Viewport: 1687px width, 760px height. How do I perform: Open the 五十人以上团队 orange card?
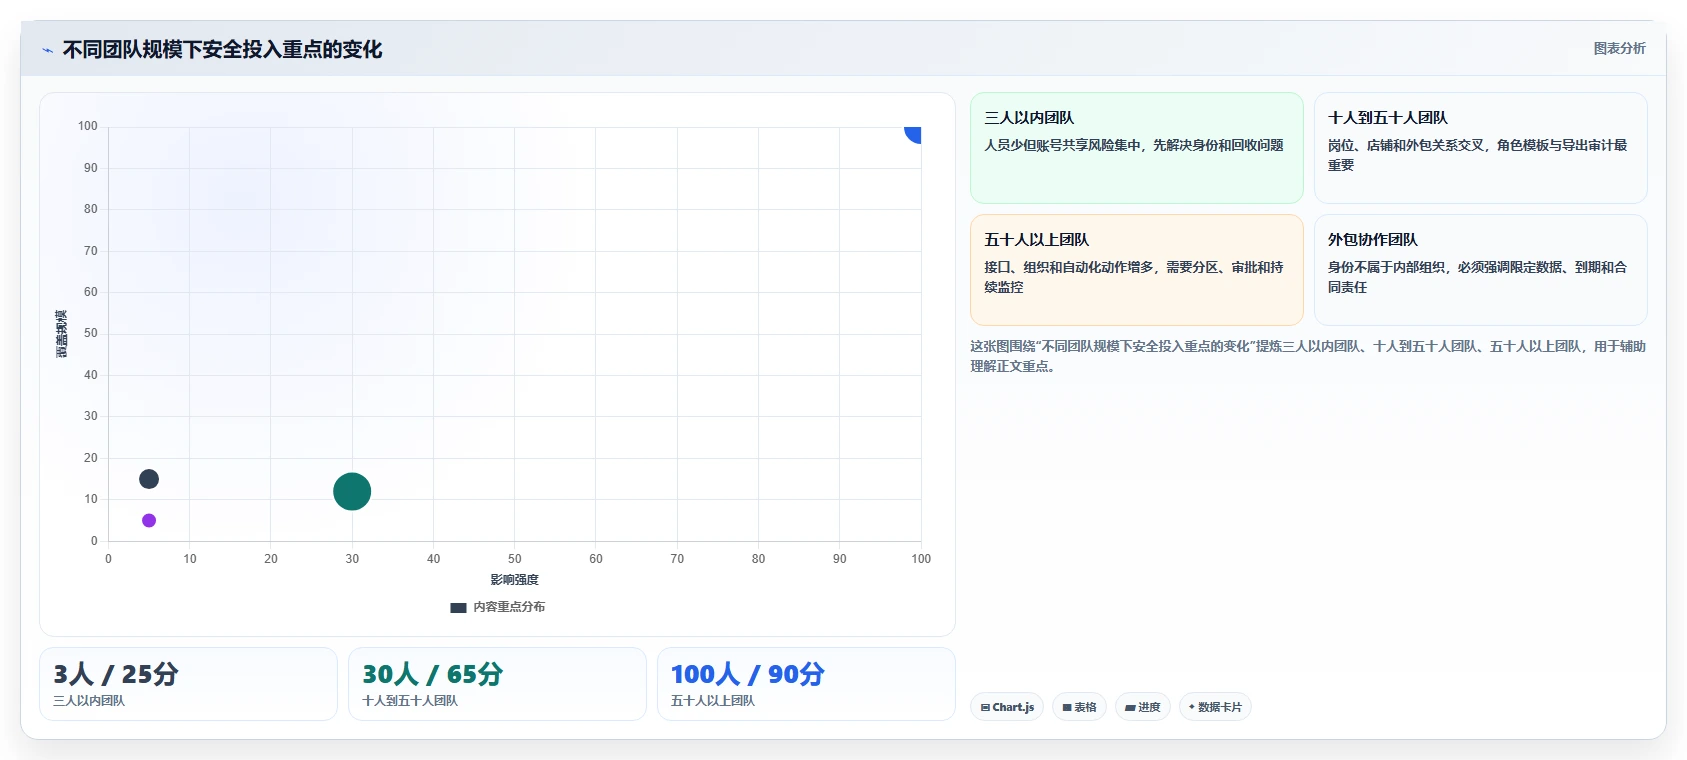[x=1137, y=270]
